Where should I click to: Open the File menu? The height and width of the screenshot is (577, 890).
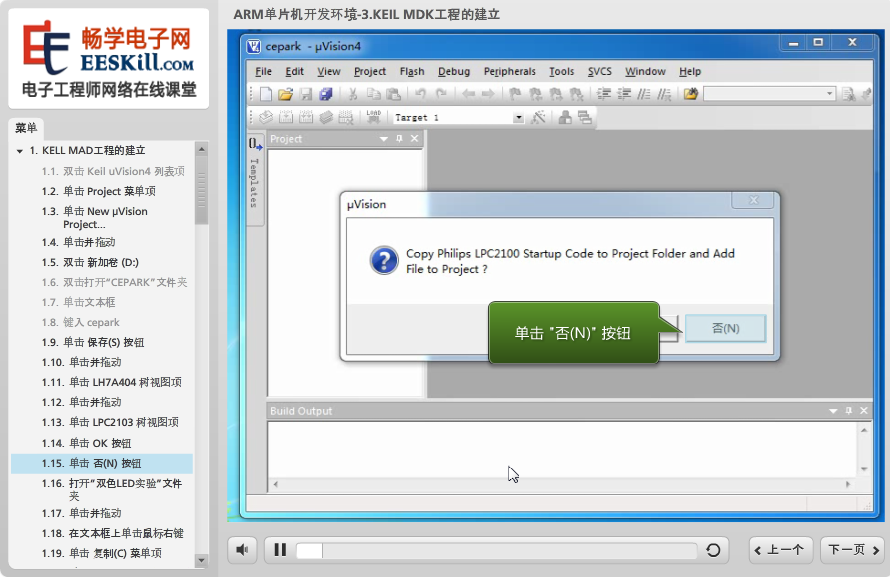coord(263,71)
